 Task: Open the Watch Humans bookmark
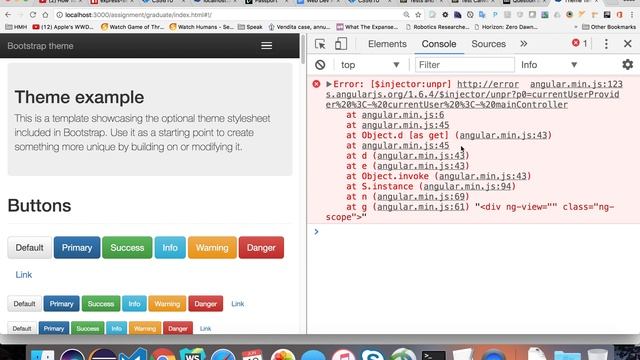202,27
